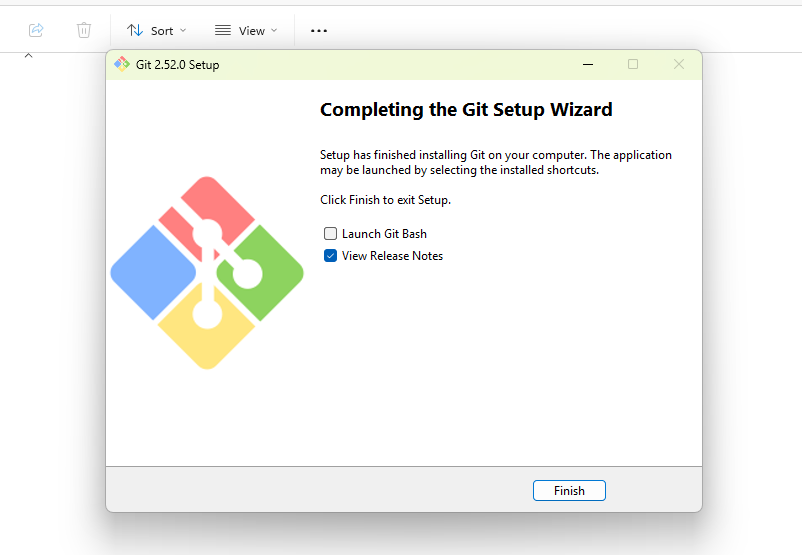Open the Sort dropdown in File Explorer
802x555 pixels.
pyautogui.click(x=157, y=31)
